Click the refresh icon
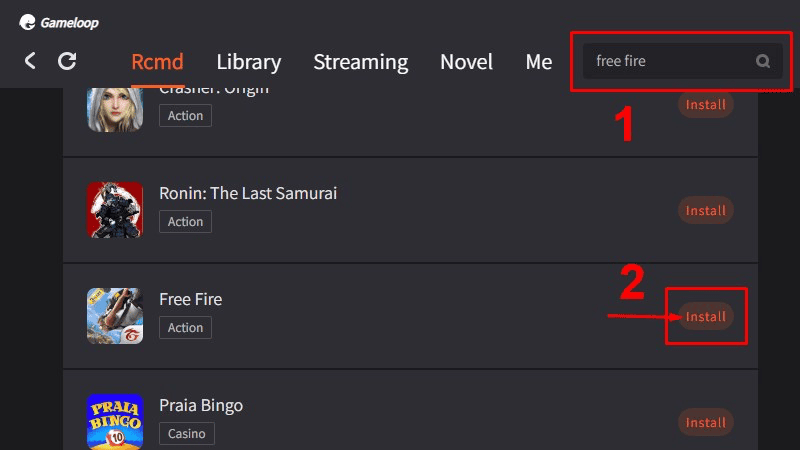The height and width of the screenshot is (450, 800). coord(67,61)
